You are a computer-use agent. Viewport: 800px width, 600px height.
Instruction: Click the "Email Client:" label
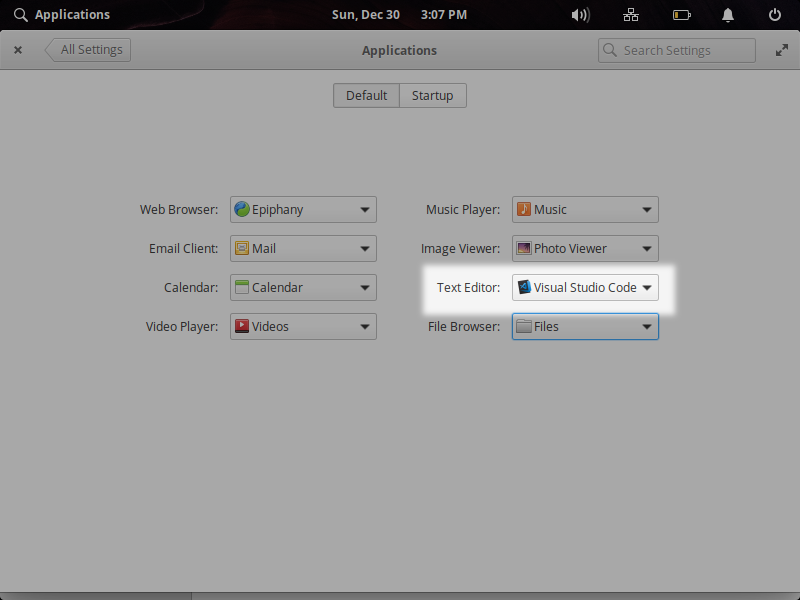183,248
